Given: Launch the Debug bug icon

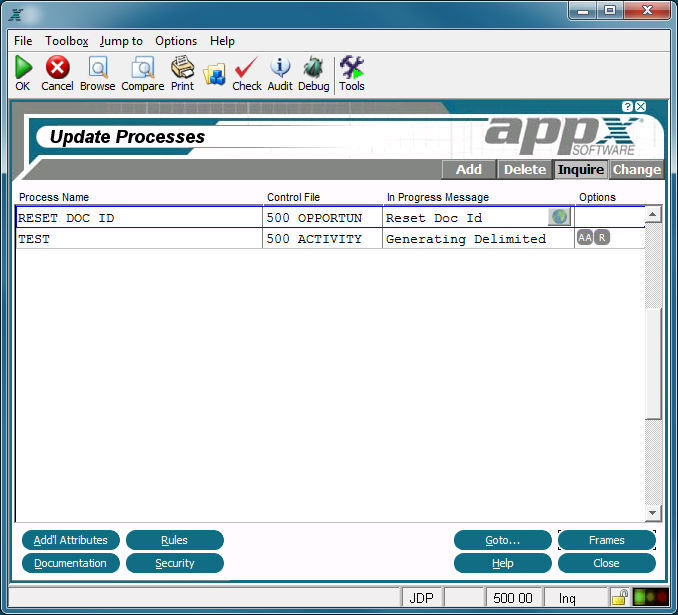Looking at the screenshot, I should coord(313,67).
